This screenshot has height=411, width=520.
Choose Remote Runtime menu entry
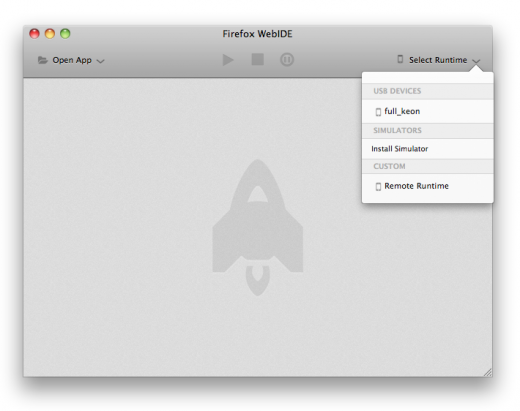[x=428, y=186]
